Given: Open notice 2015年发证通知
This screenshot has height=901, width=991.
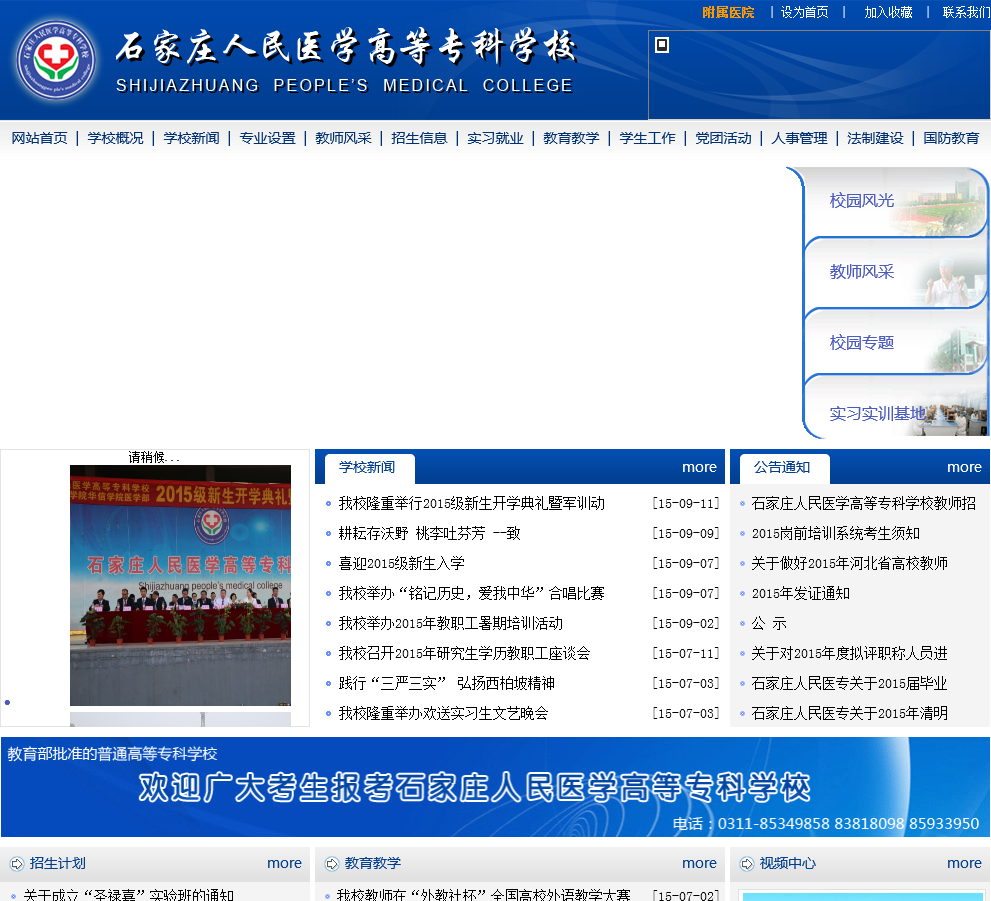Looking at the screenshot, I should pyautogui.click(x=800, y=593).
